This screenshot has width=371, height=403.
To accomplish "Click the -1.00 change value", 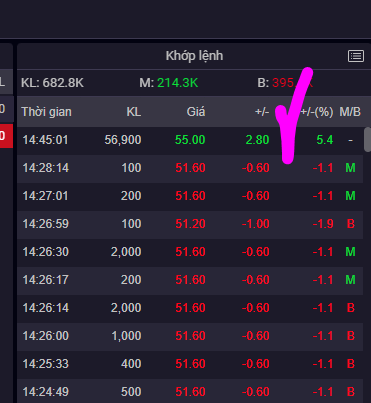I will coord(256,224).
